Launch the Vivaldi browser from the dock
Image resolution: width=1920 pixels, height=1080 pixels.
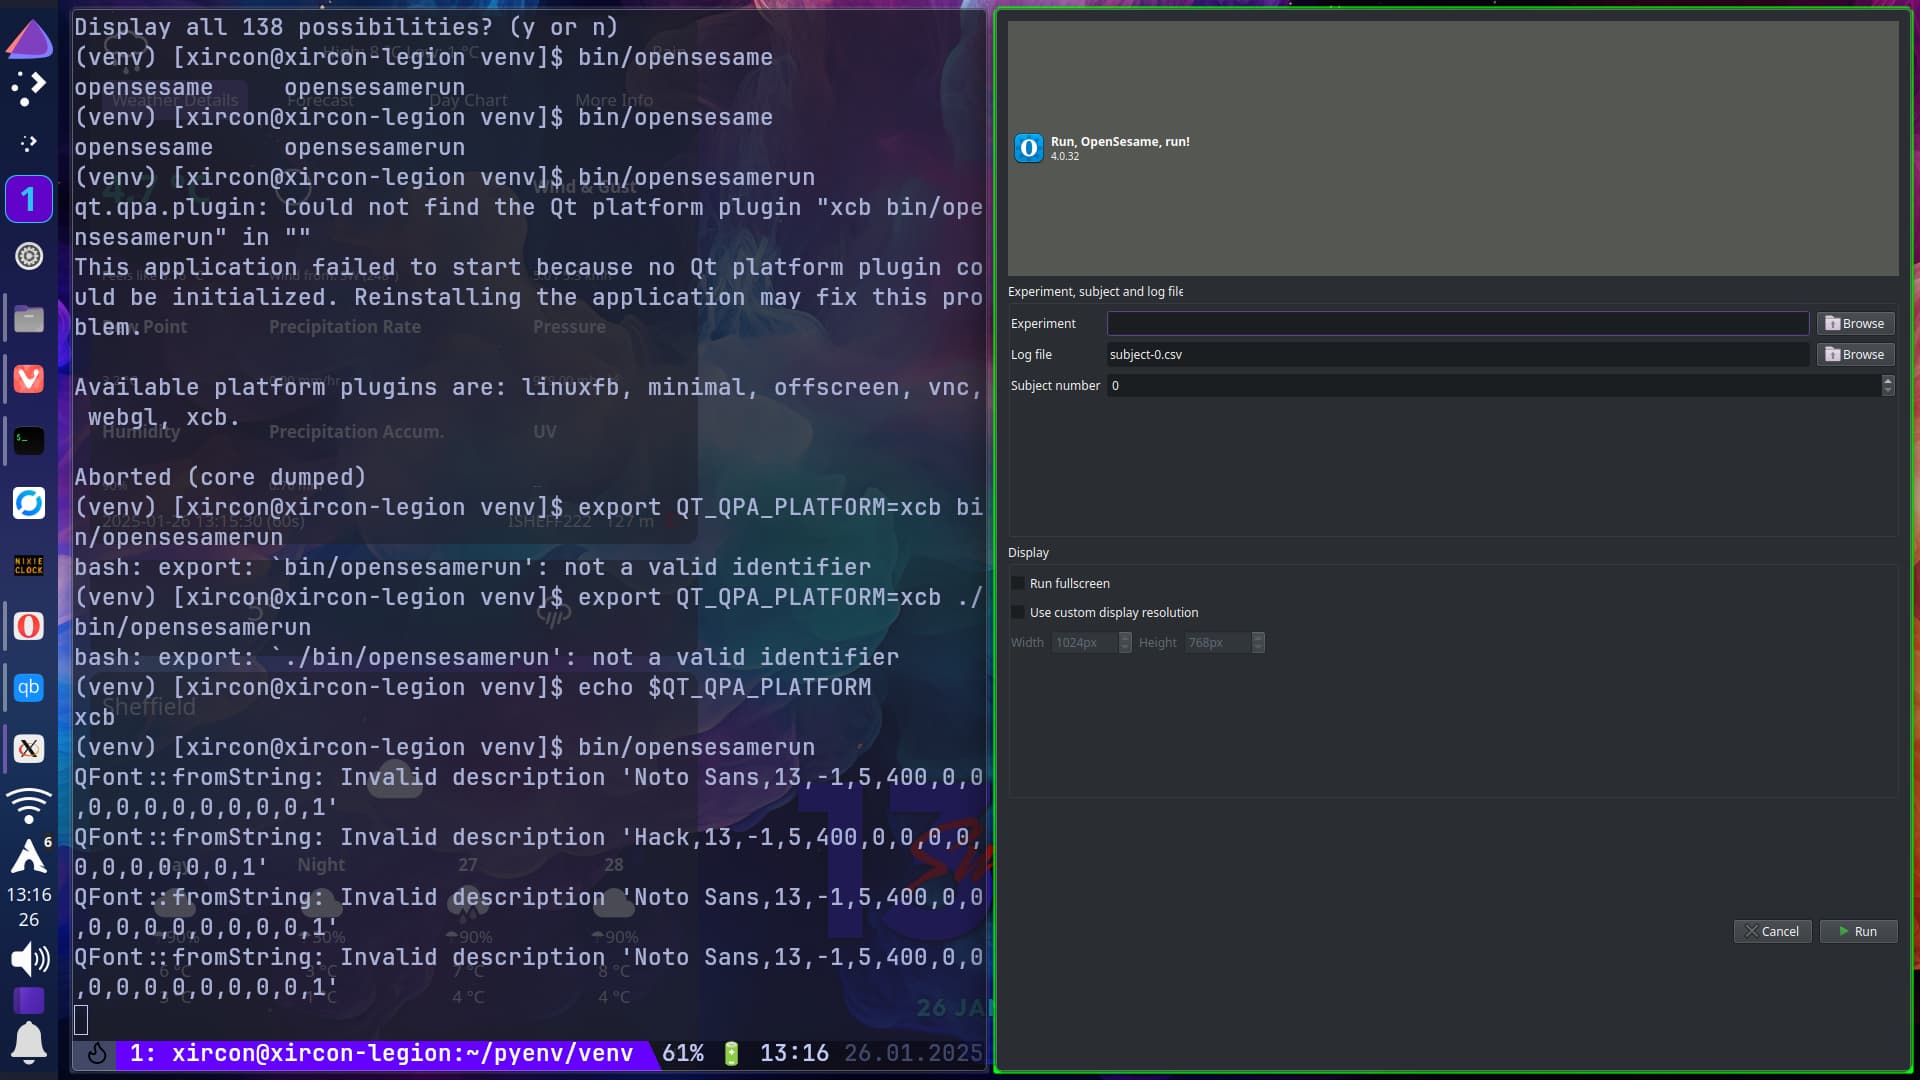(29, 379)
